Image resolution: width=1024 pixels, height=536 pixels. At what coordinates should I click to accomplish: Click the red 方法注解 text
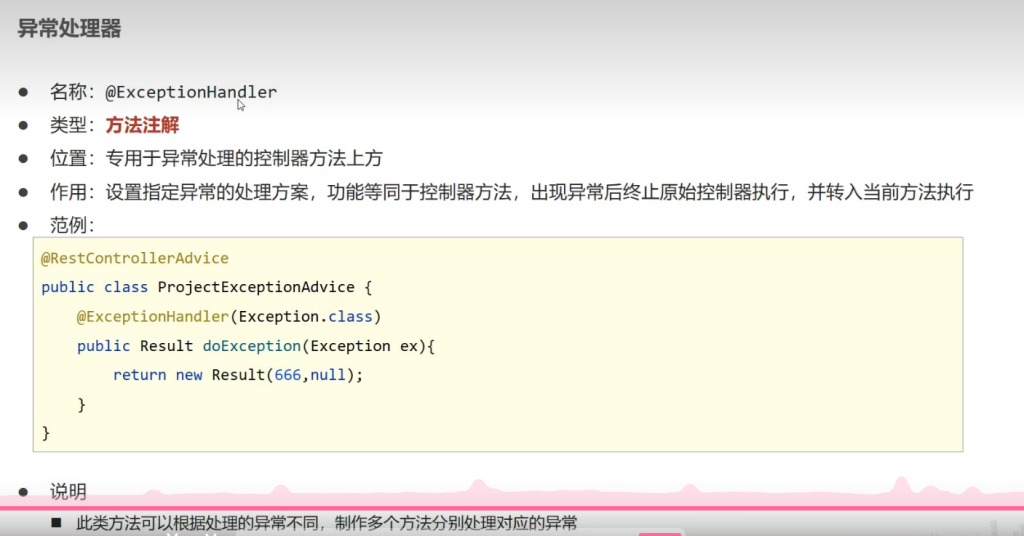click(142, 125)
